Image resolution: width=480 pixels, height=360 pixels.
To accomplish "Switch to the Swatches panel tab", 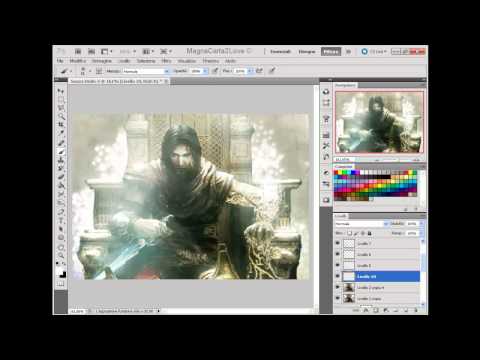I will 343,166.
